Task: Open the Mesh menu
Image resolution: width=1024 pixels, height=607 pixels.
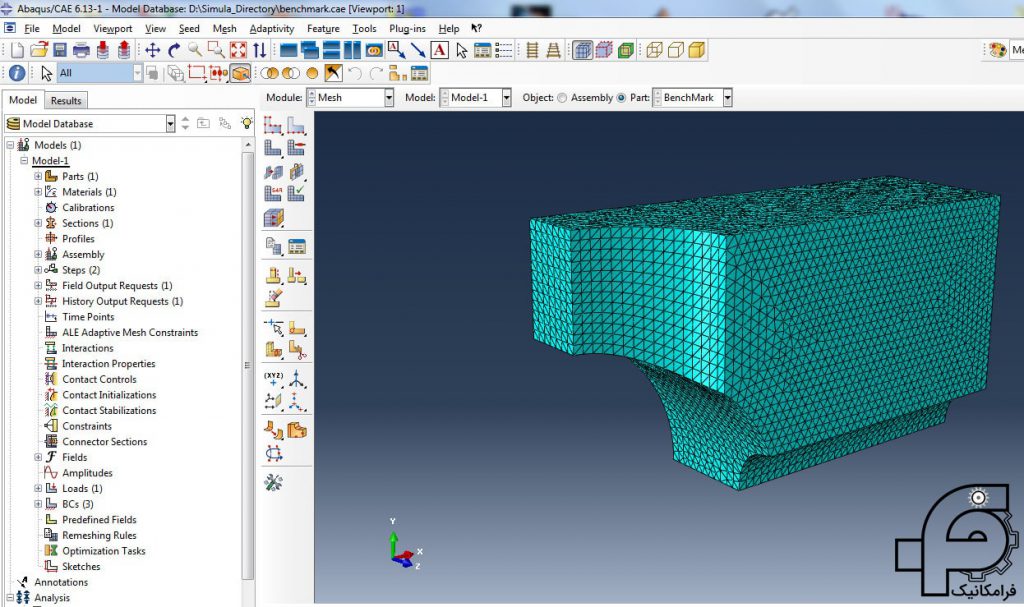Action: [x=225, y=29]
